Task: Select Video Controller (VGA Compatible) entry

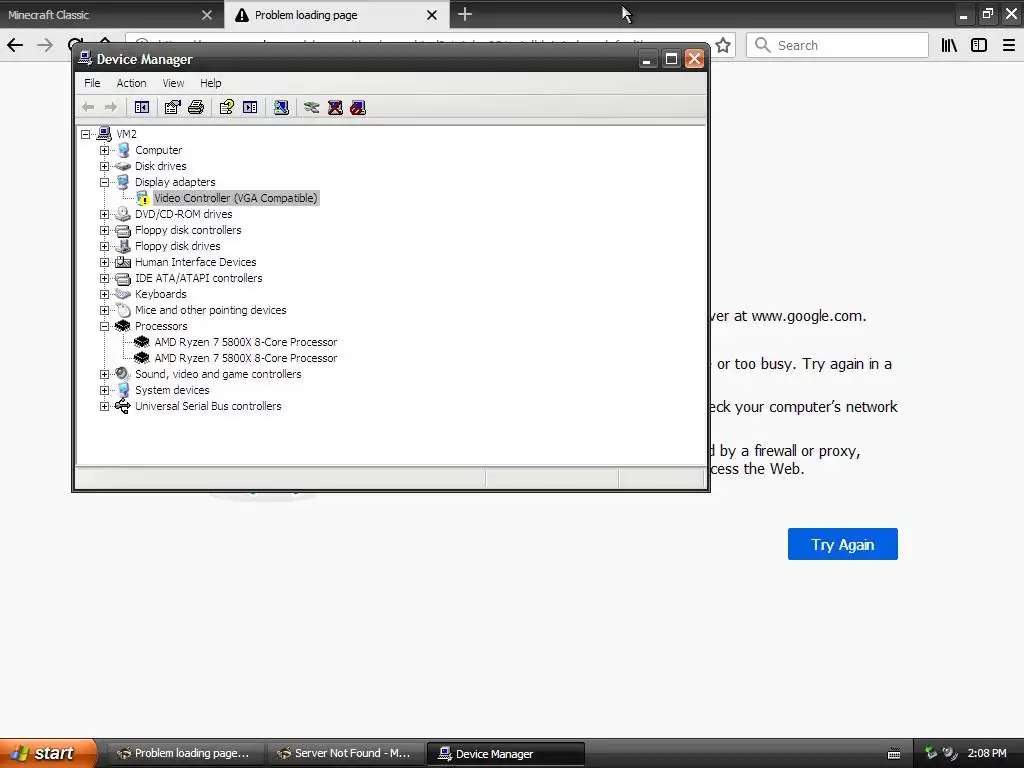Action: click(236, 198)
